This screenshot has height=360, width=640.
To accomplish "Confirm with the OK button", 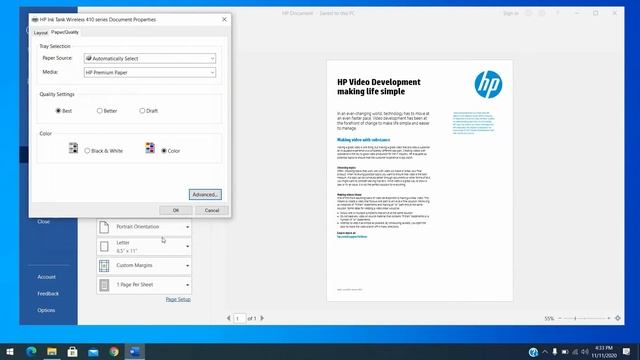I will [176, 210].
